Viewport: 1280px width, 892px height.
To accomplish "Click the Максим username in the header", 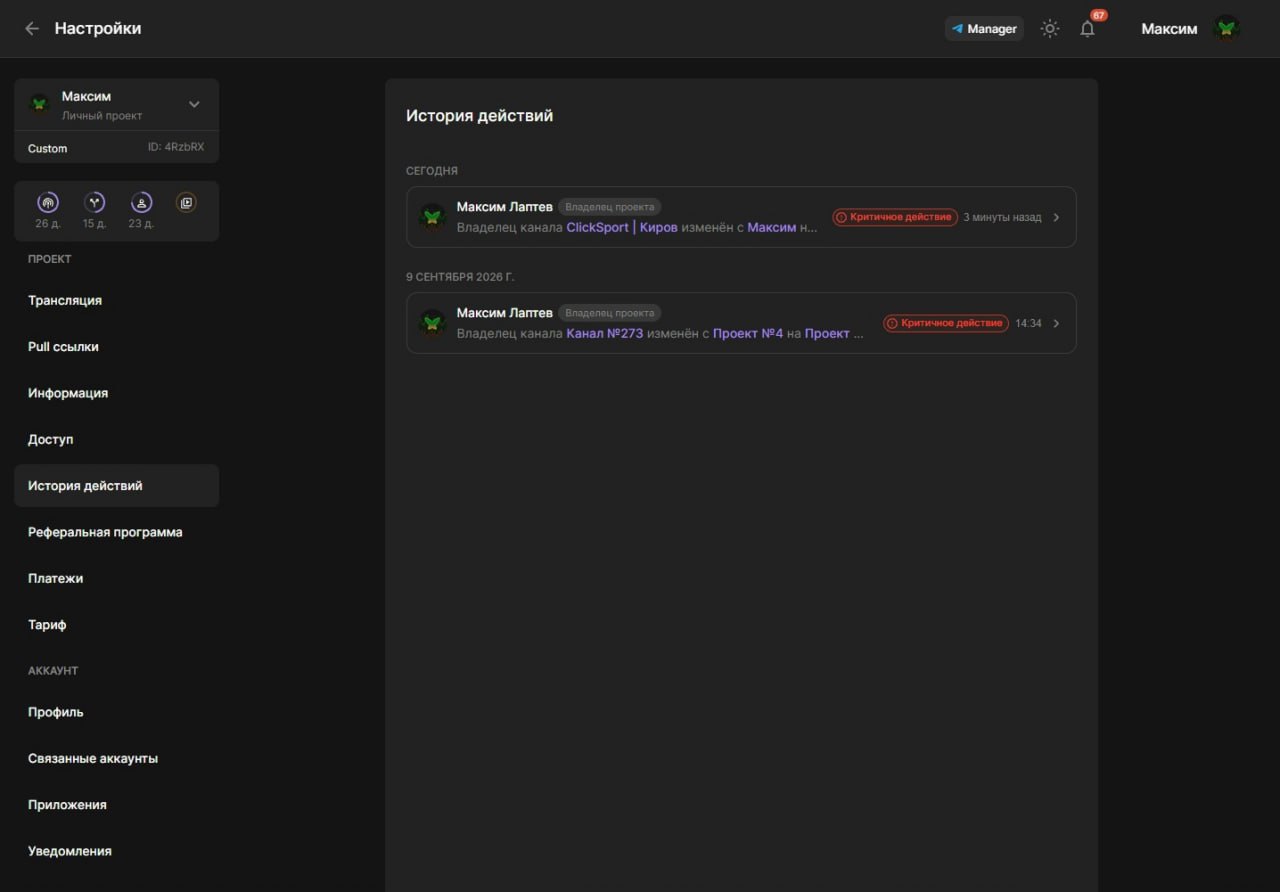I will tap(1169, 29).
